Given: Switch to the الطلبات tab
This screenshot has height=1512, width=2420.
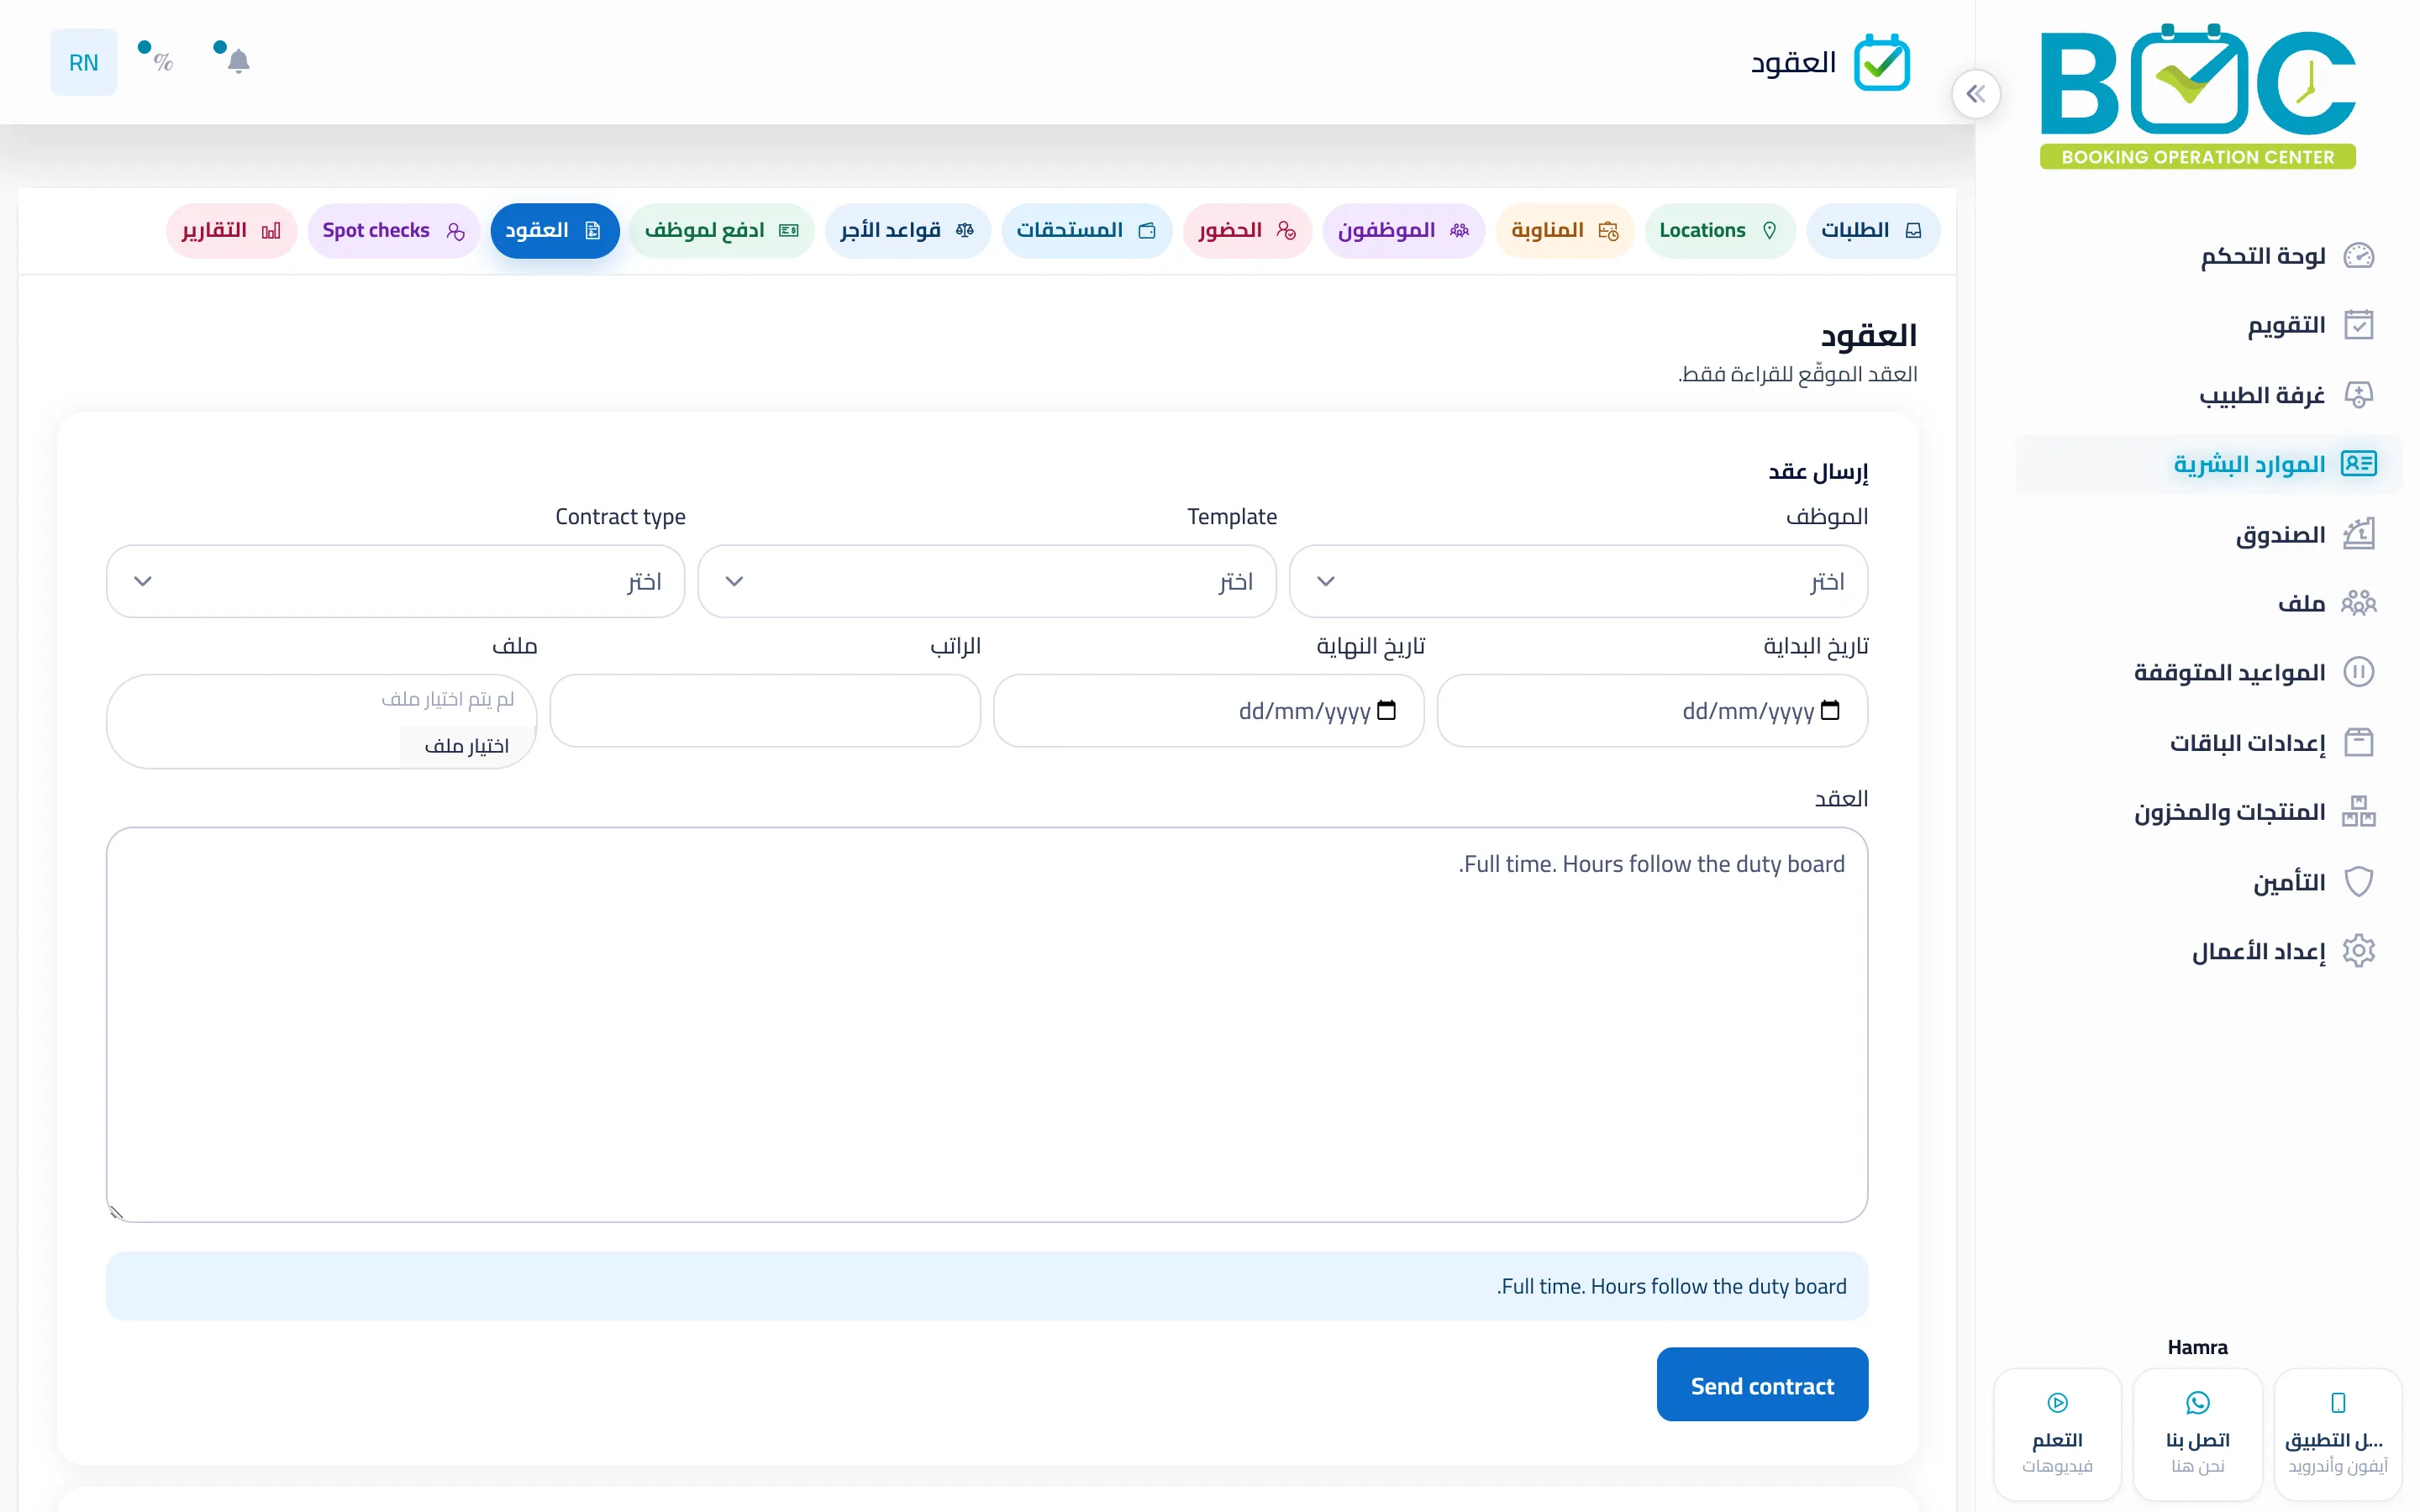Looking at the screenshot, I should pos(1872,231).
